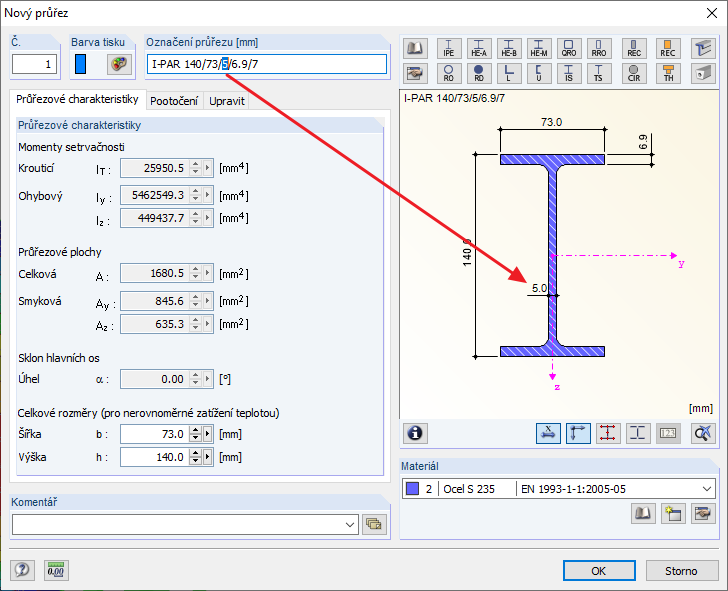
Task: Open units and decimals 0.00 icon
Action: [56, 570]
